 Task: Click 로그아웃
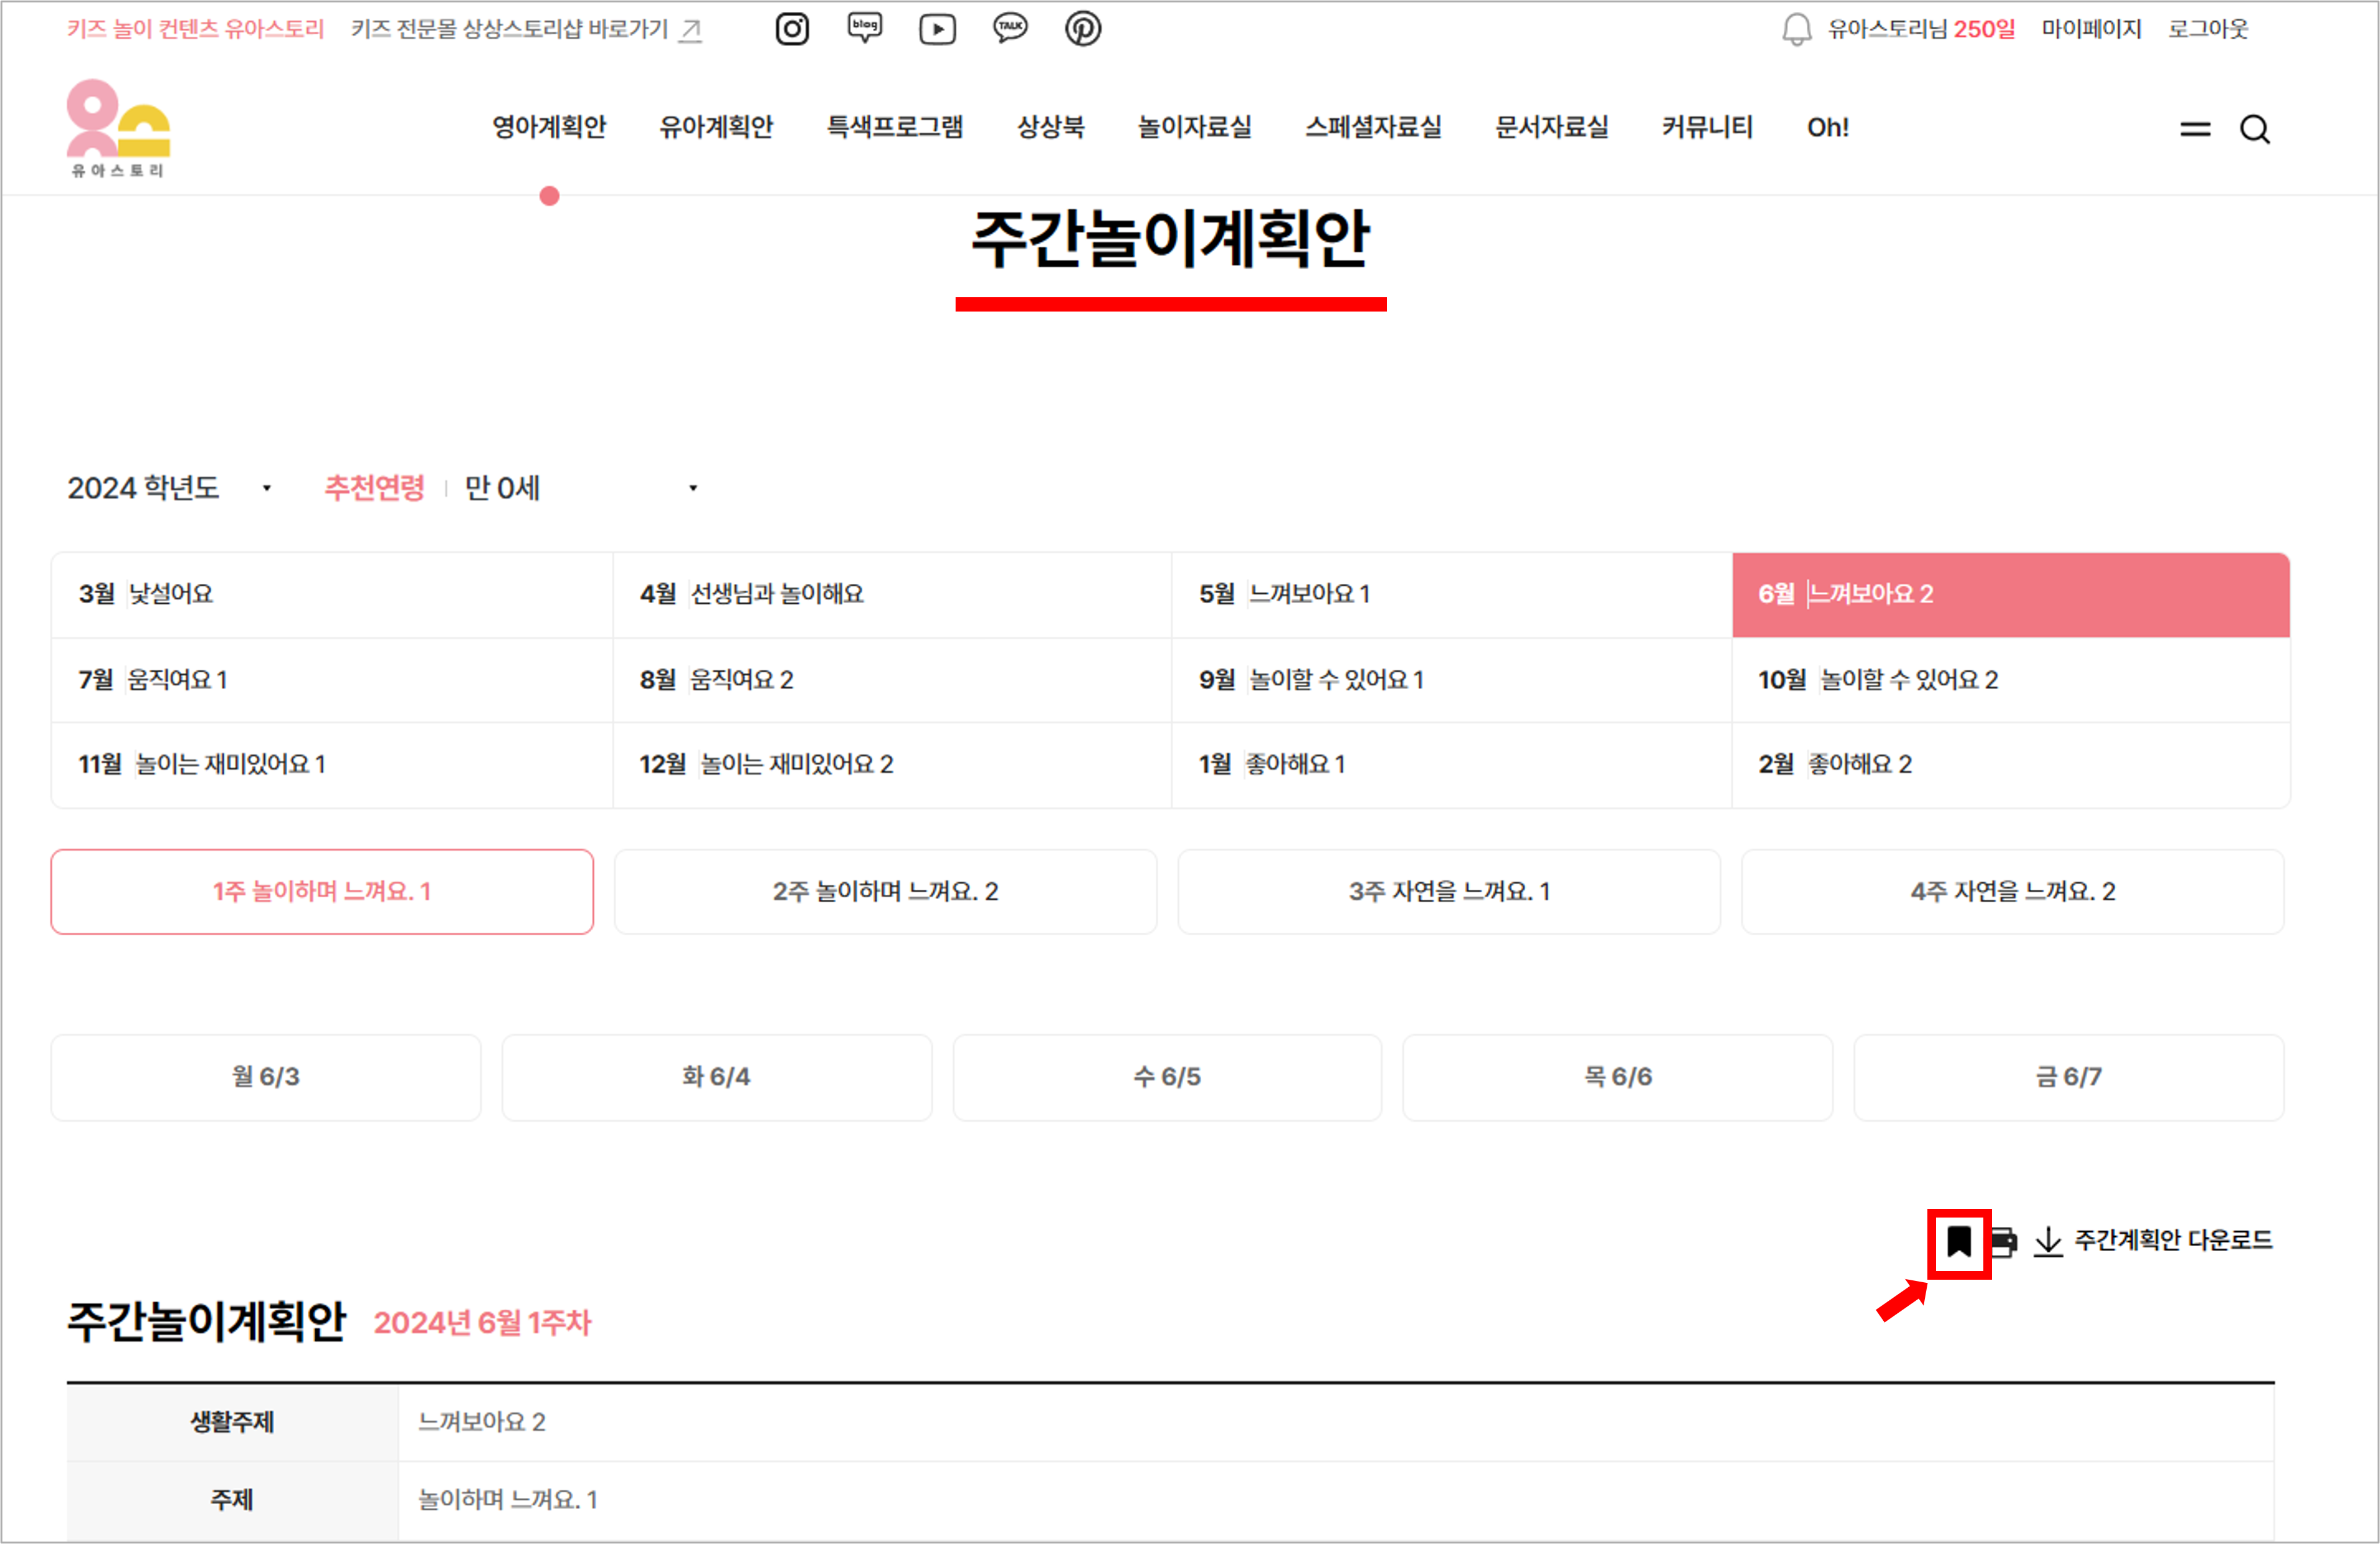click(x=2208, y=29)
